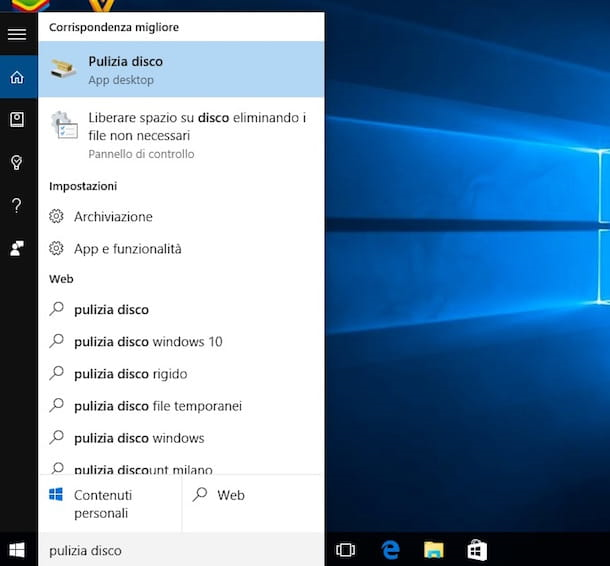Open the Notebook icon in sidebar
The height and width of the screenshot is (566, 610).
click(x=16, y=120)
